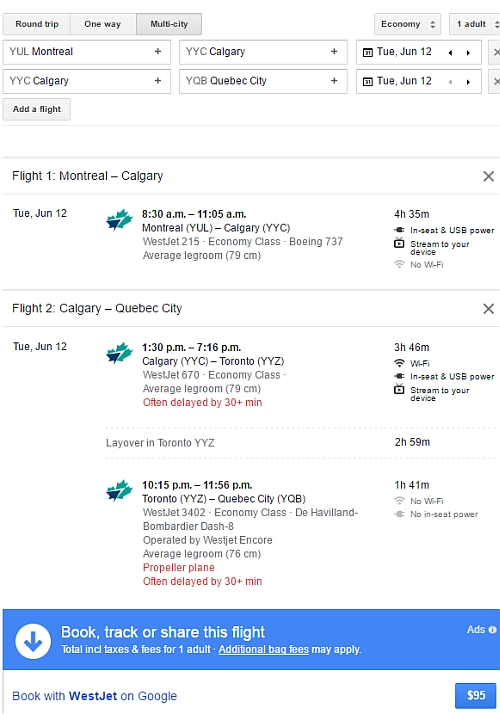Open the 1 adult passengers dropdown
Image resolution: width=500 pixels, height=714 pixels.
[x=474, y=24]
